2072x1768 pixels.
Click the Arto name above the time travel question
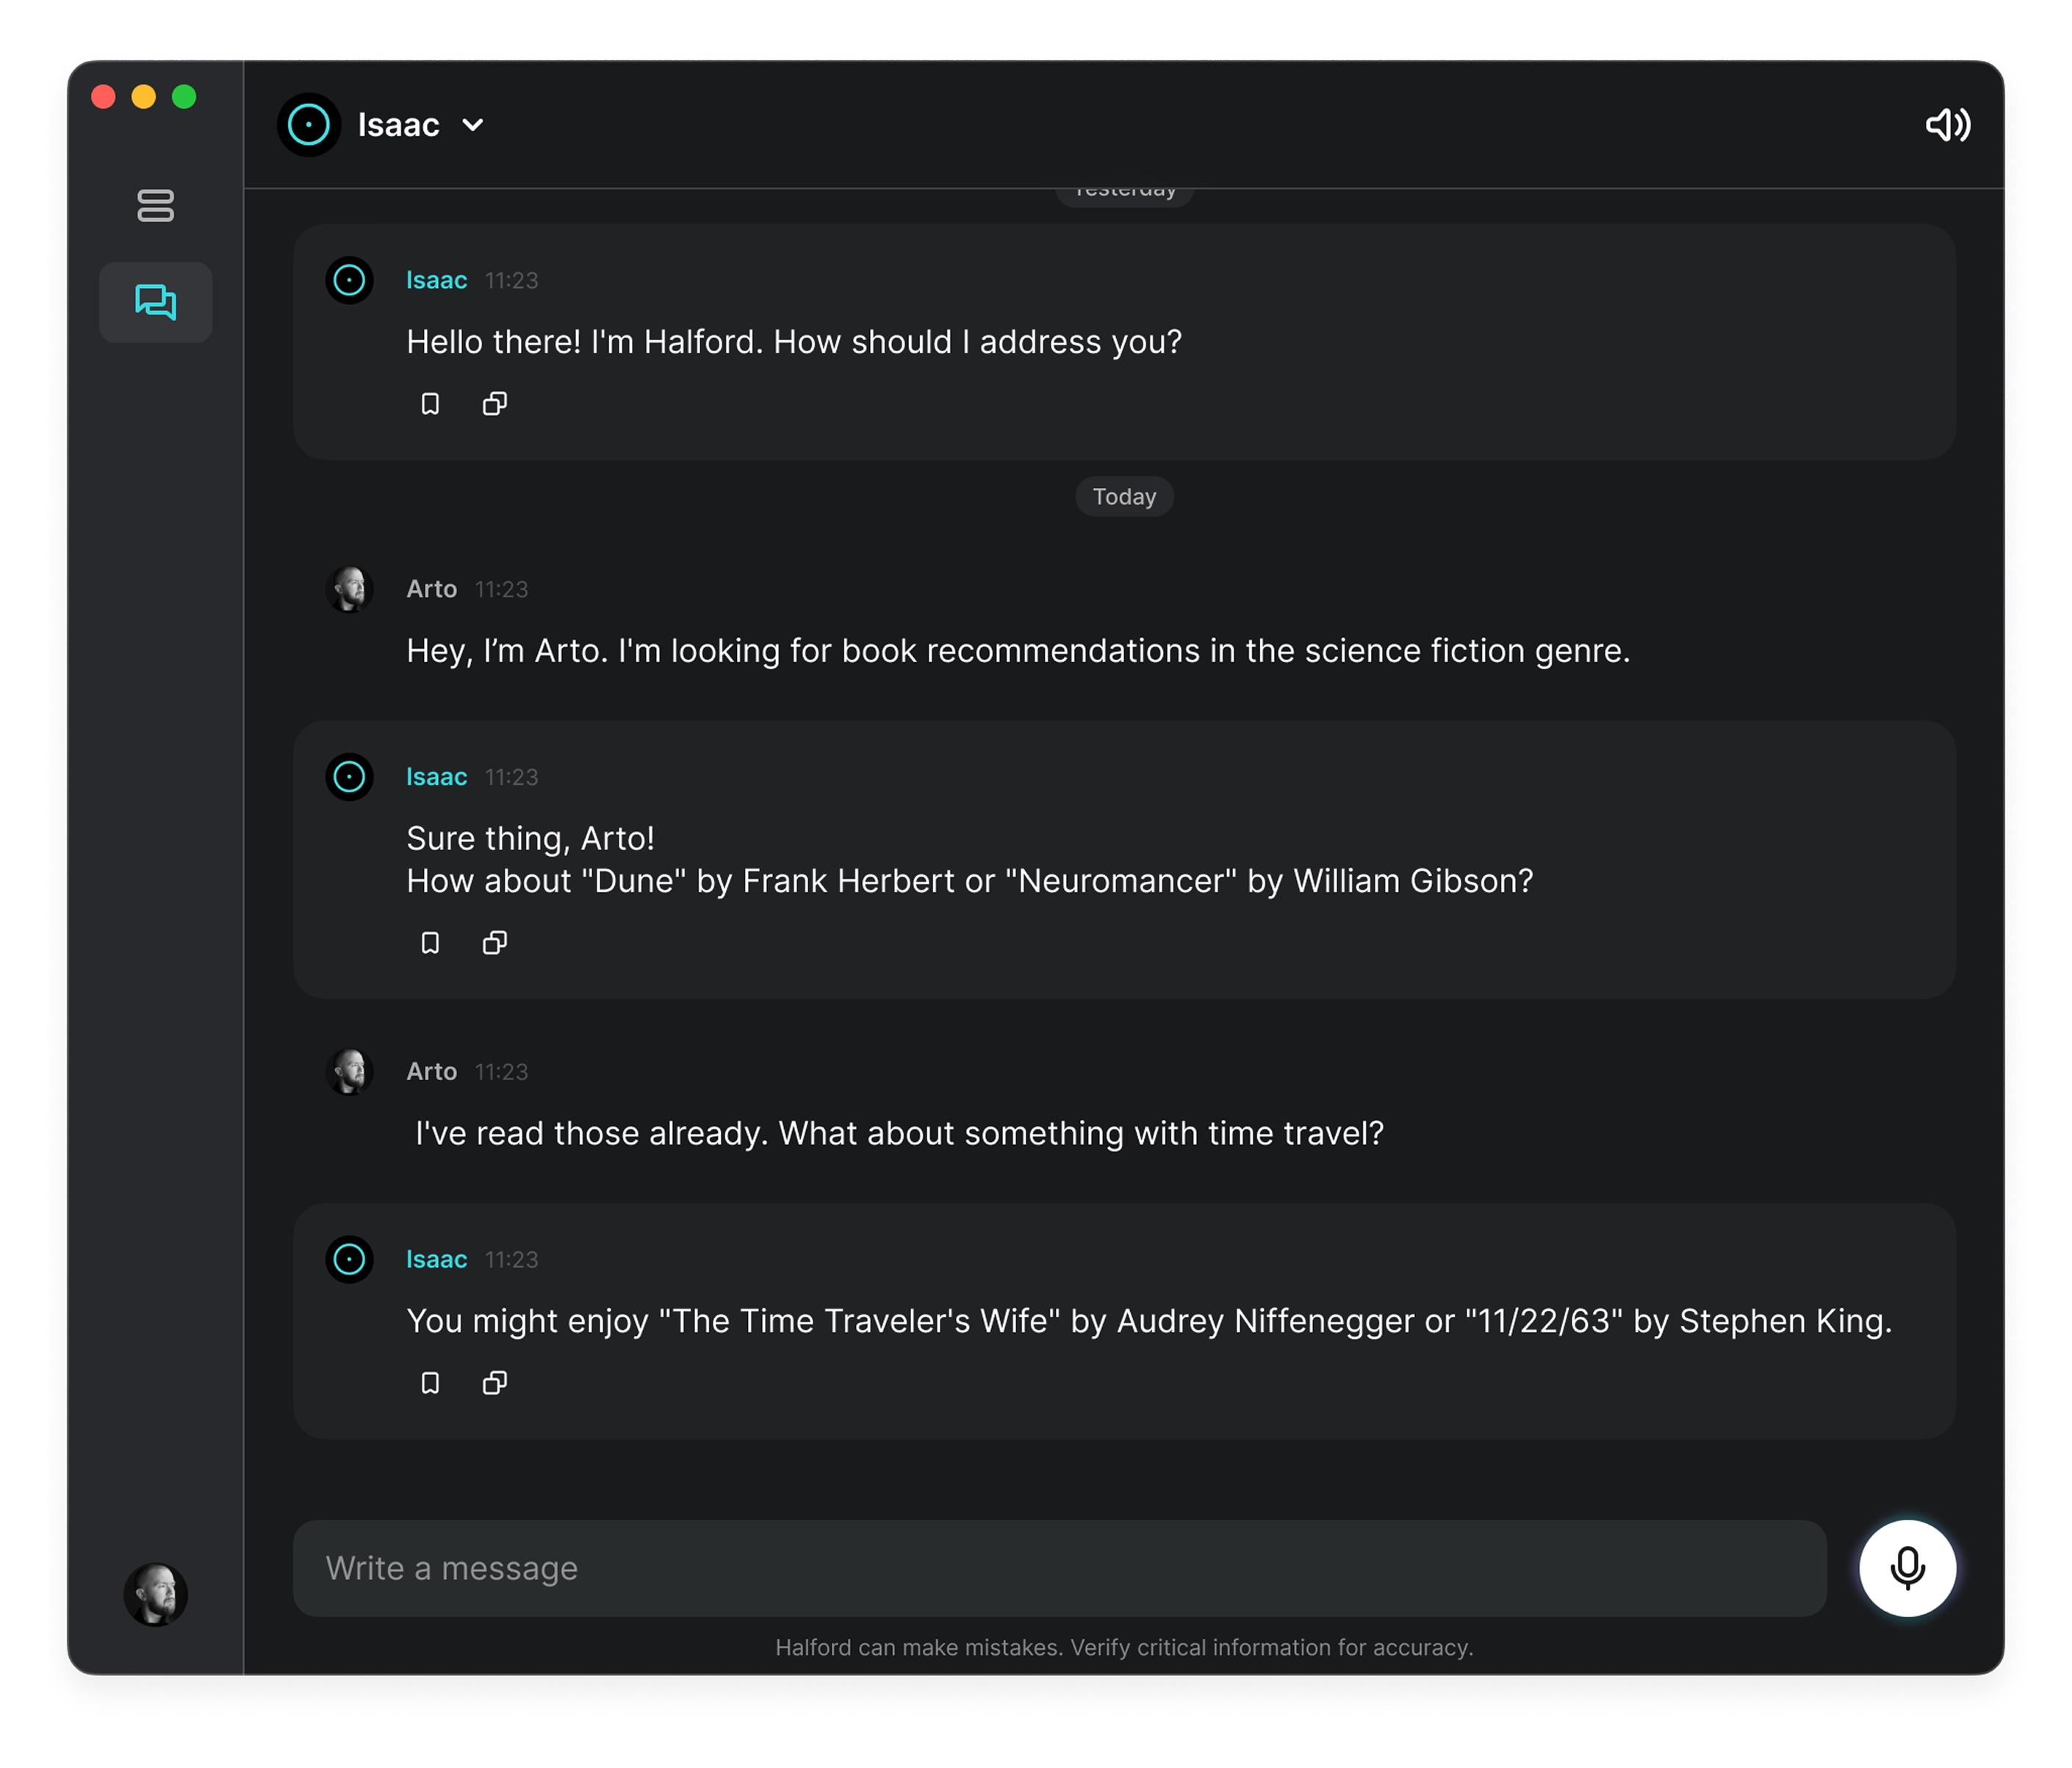431,1071
